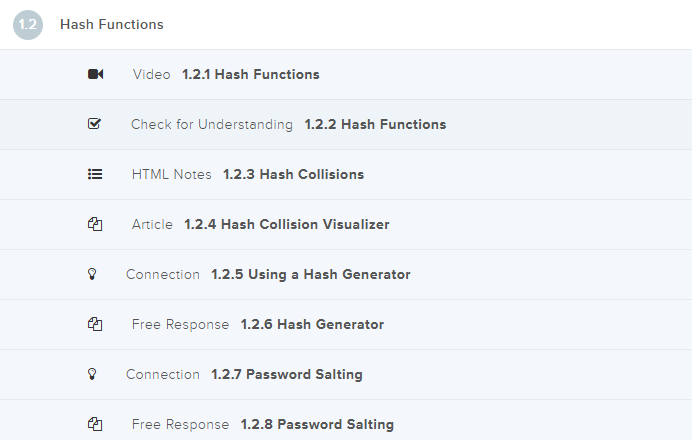Click the video camera icon for 1.2.1
Image resolution: width=692 pixels, height=440 pixels.
pyautogui.click(x=95, y=74)
